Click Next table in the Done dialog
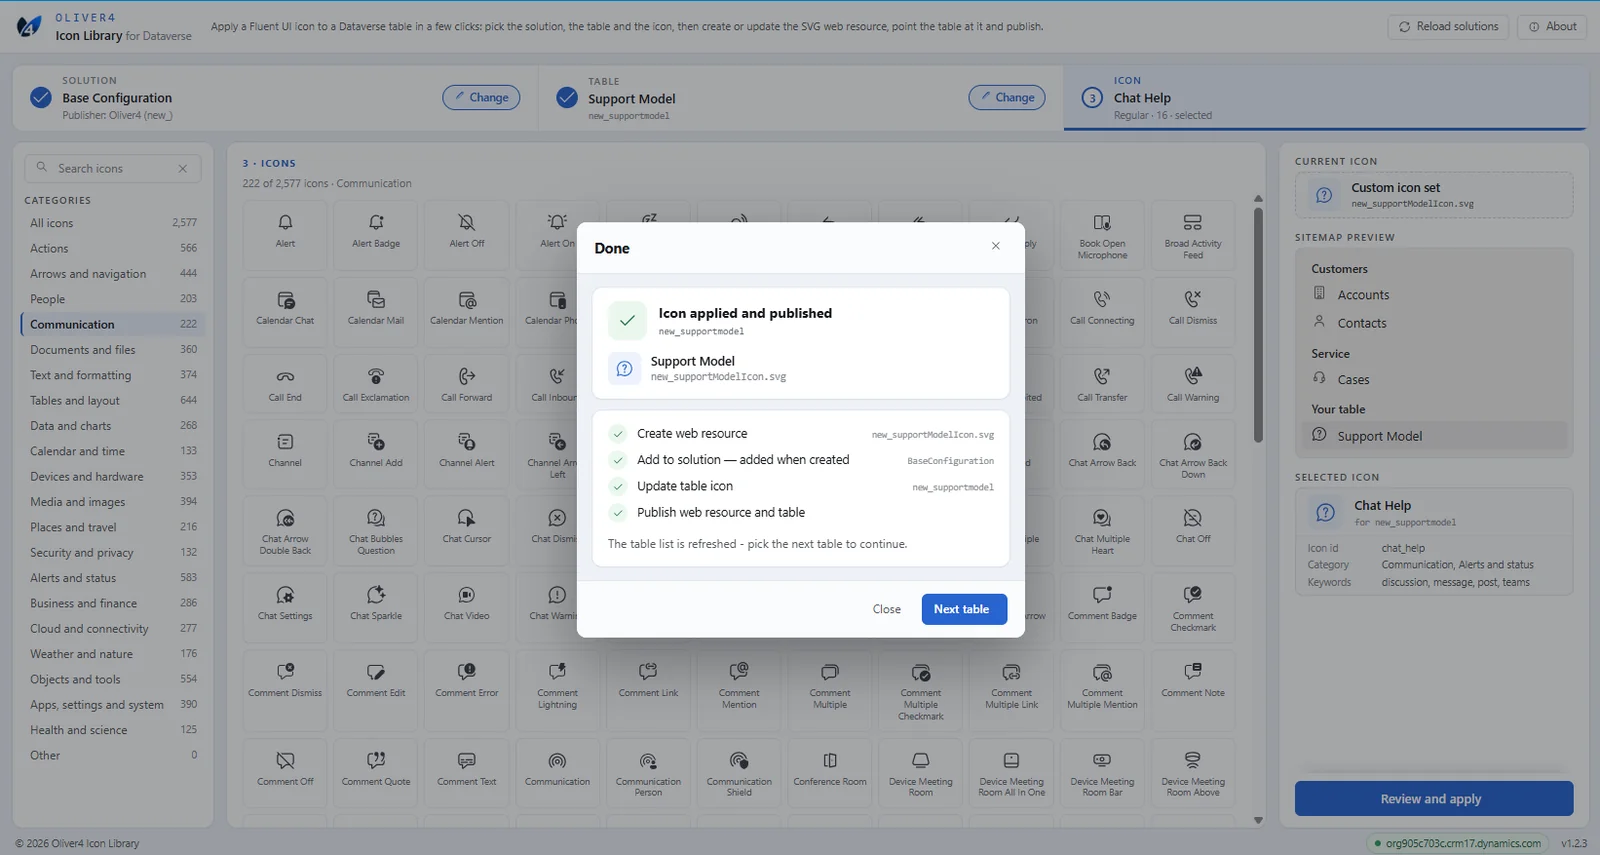1600x855 pixels. pyautogui.click(x=964, y=609)
